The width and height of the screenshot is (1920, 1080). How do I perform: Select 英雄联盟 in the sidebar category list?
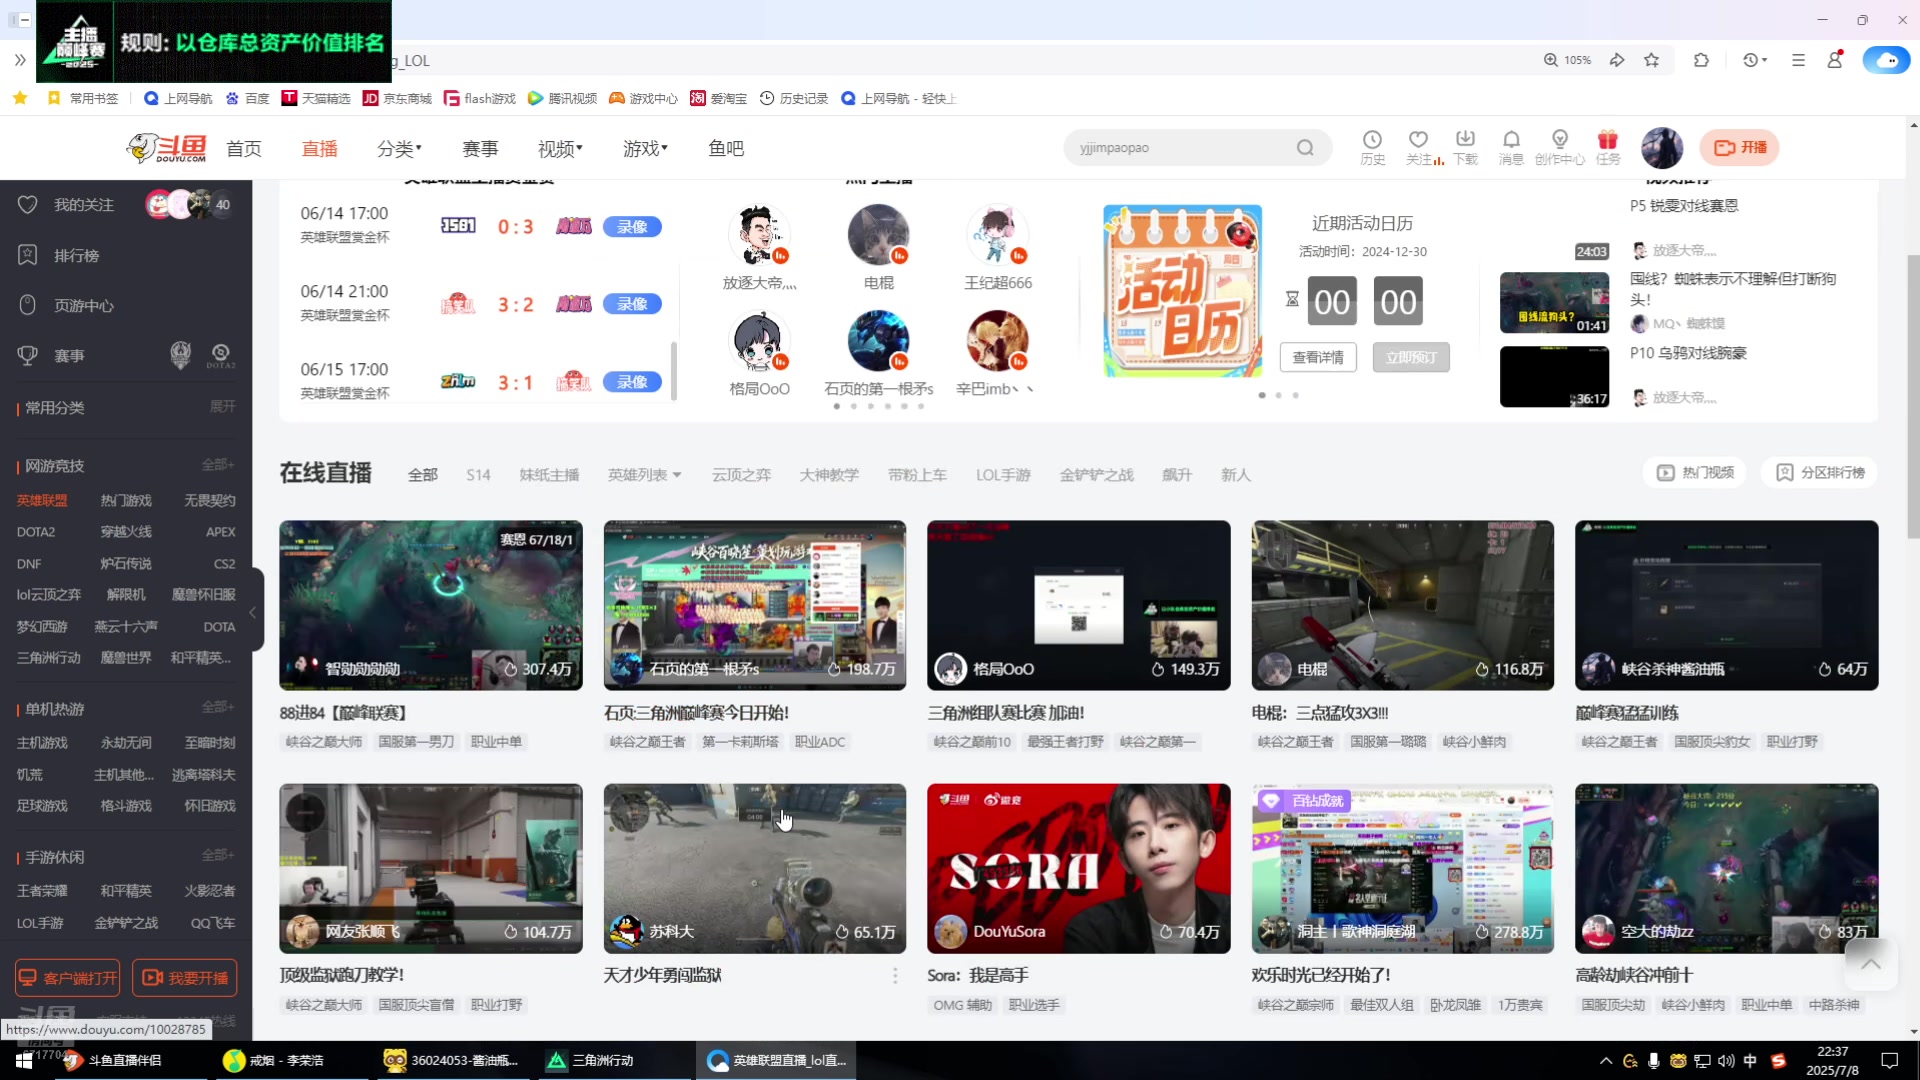(x=42, y=501)
